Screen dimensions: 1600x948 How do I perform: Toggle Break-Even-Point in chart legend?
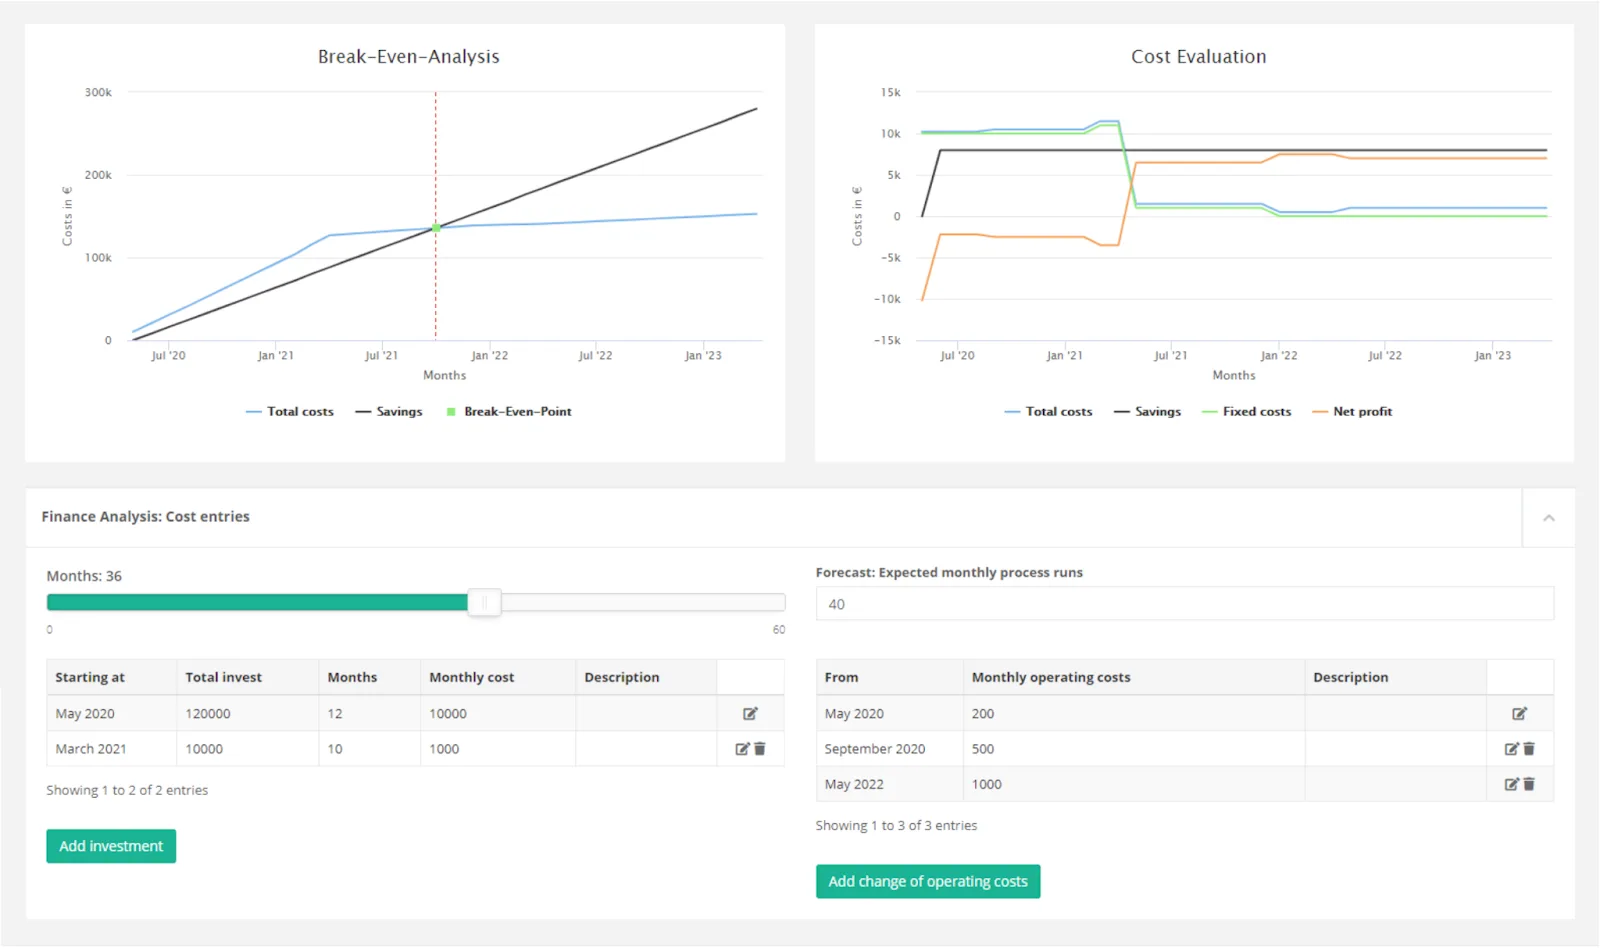point(509,412)
